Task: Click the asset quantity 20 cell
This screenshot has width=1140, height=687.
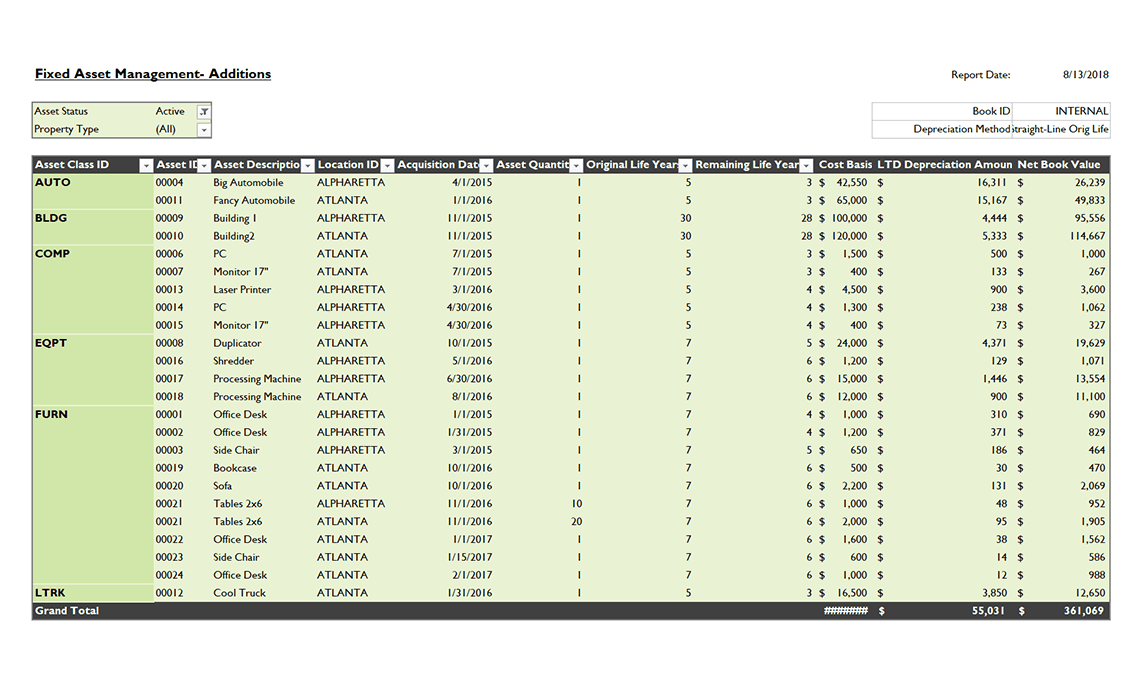Action: point(577,521)
